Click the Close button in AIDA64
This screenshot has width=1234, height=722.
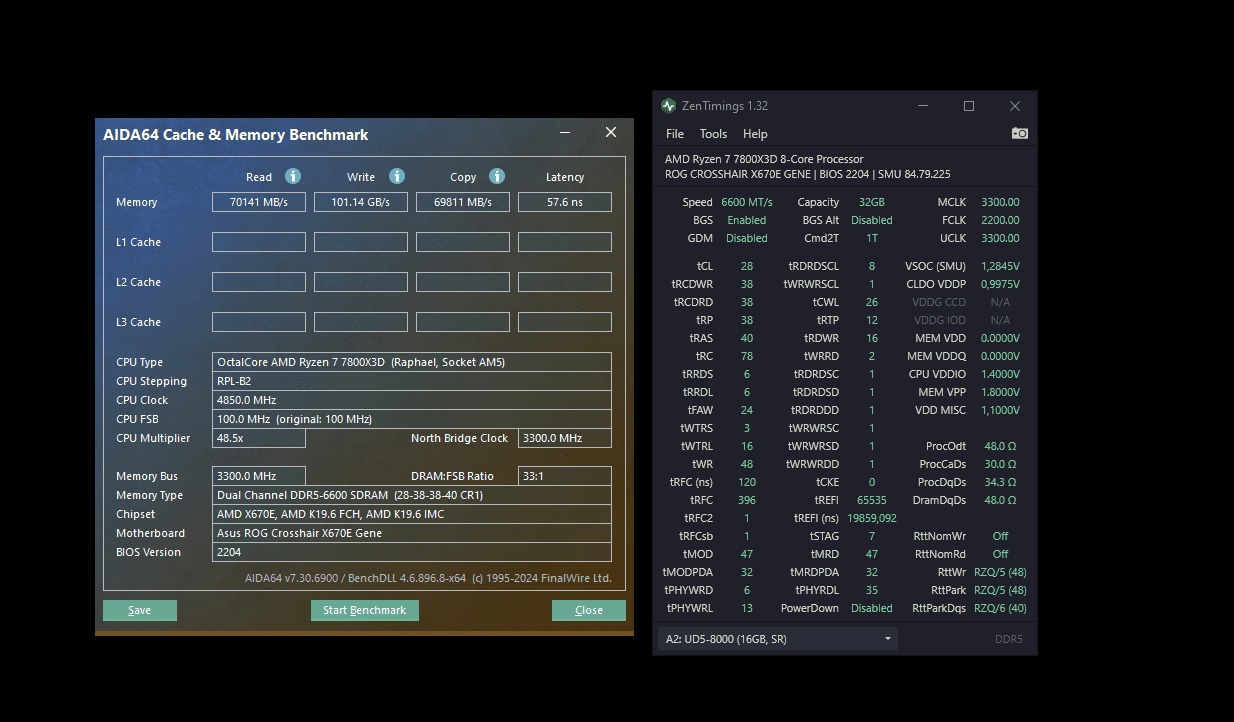[x=589, y=610]
